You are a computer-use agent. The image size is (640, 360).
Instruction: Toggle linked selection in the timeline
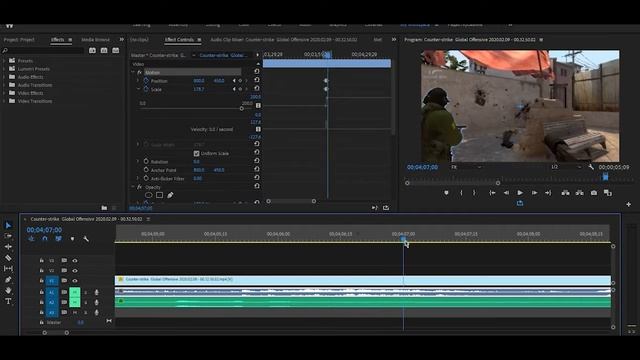(x=58, y=239)
